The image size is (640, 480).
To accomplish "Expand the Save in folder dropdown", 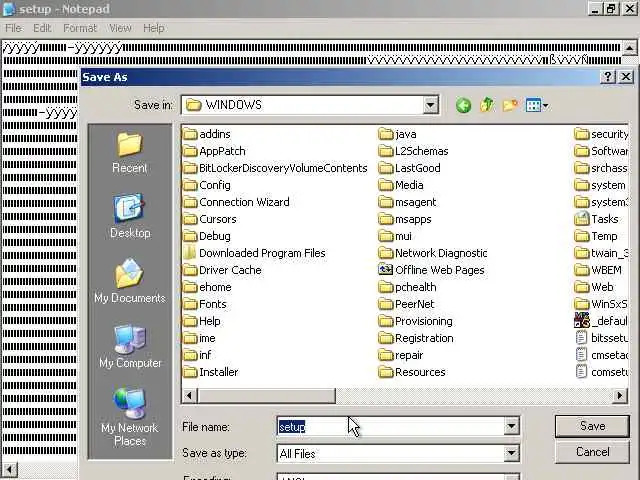I will 430,105.
